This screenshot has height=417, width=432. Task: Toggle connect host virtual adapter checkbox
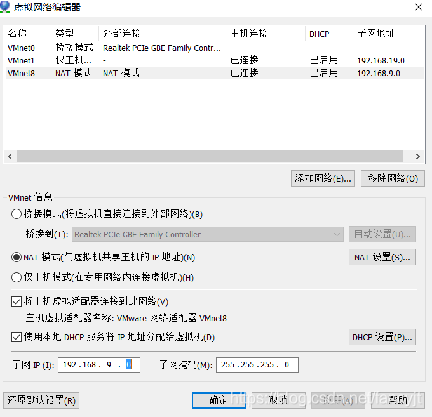click(x=16, y=301)
